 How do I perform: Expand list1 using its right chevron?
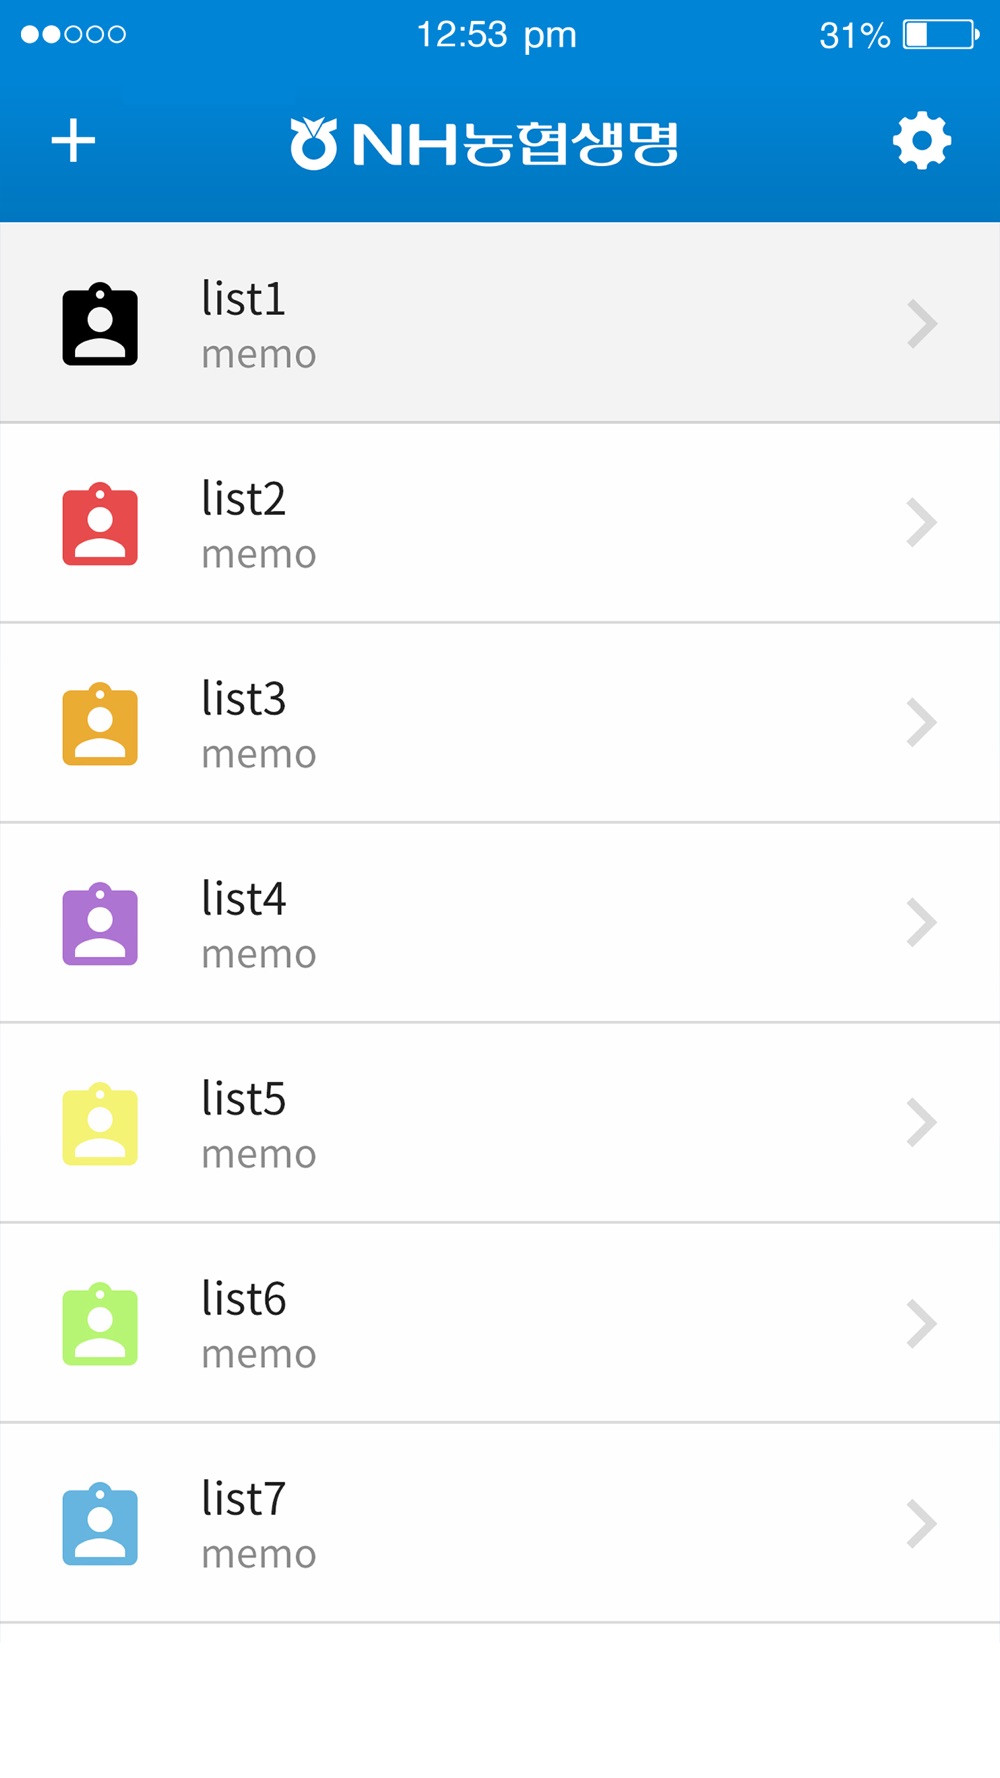coord(921,324)
